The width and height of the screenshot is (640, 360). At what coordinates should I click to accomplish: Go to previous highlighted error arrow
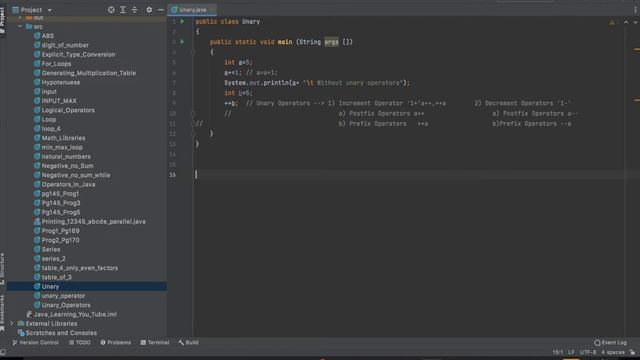tap(626, 22)
